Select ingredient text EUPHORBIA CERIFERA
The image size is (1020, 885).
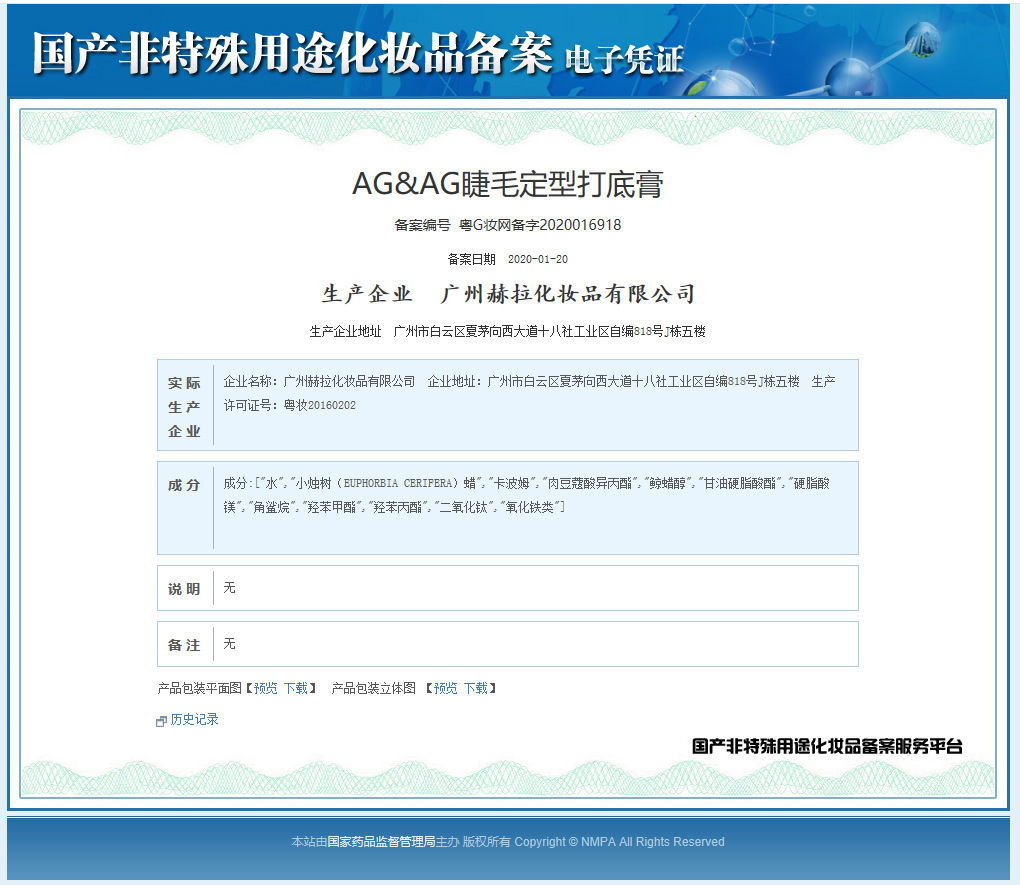click(x=397, y=483)
